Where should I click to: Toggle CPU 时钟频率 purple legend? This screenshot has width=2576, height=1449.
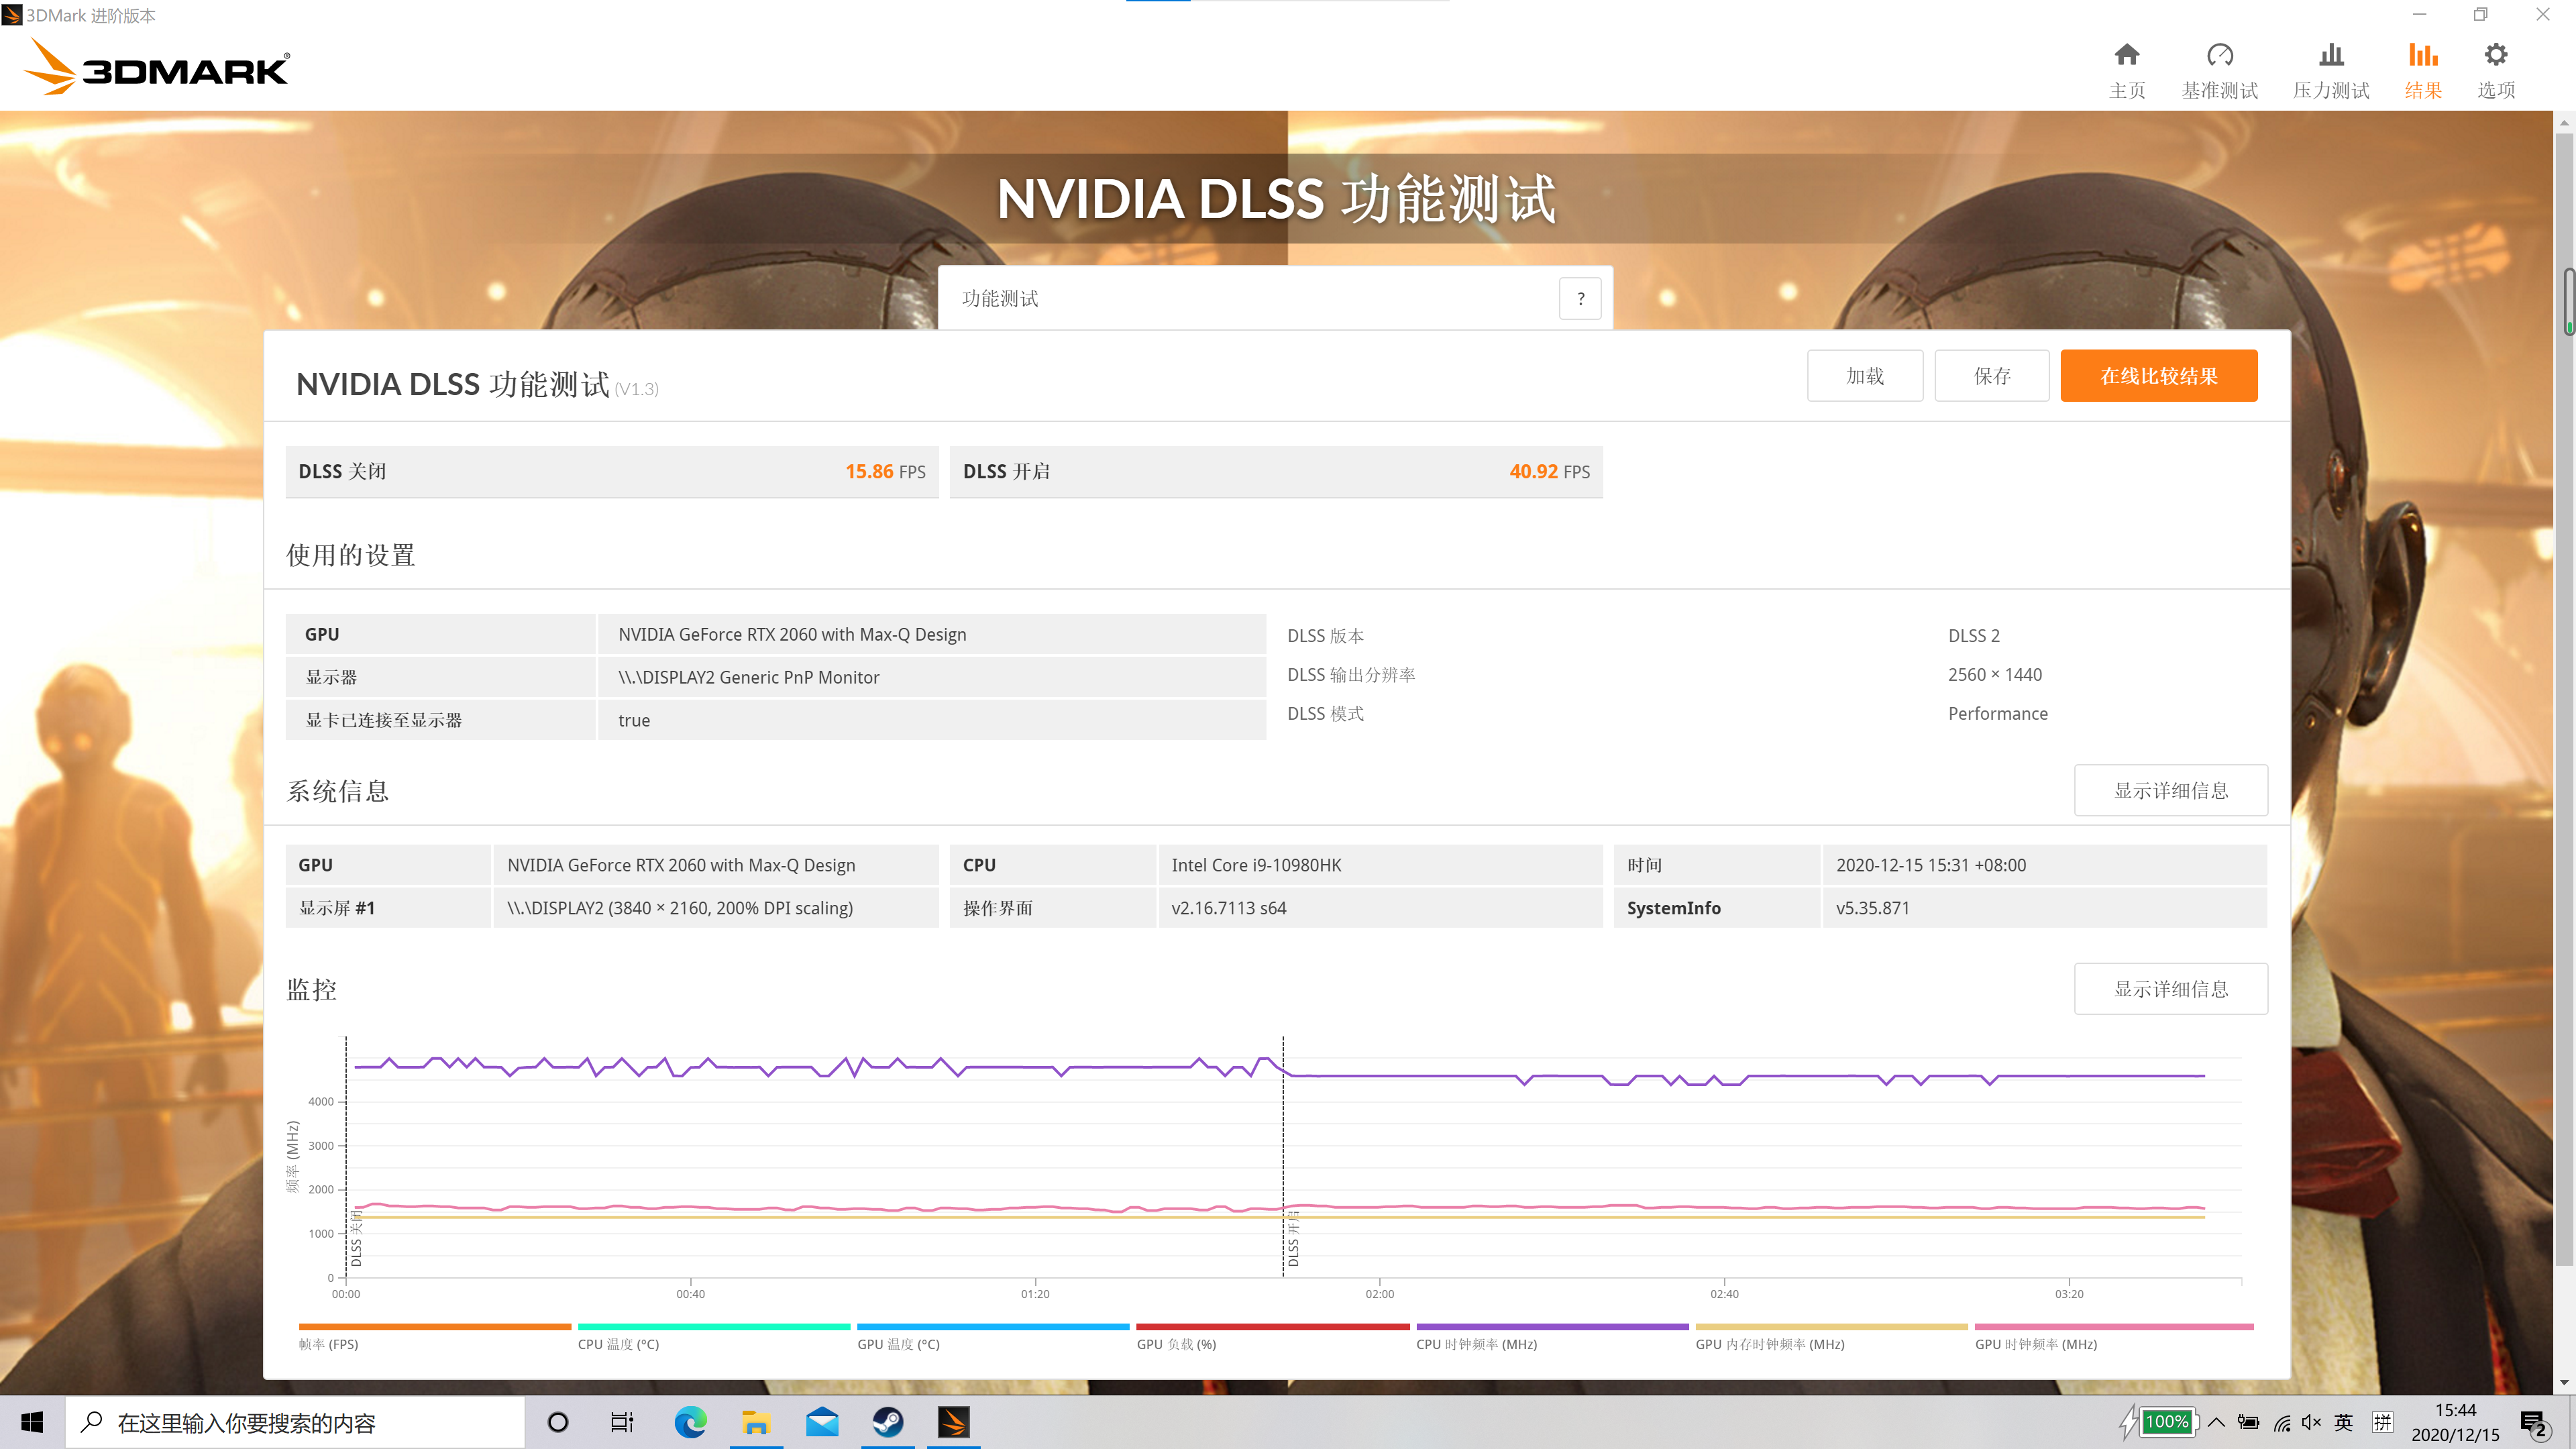pos(1552,1337)
